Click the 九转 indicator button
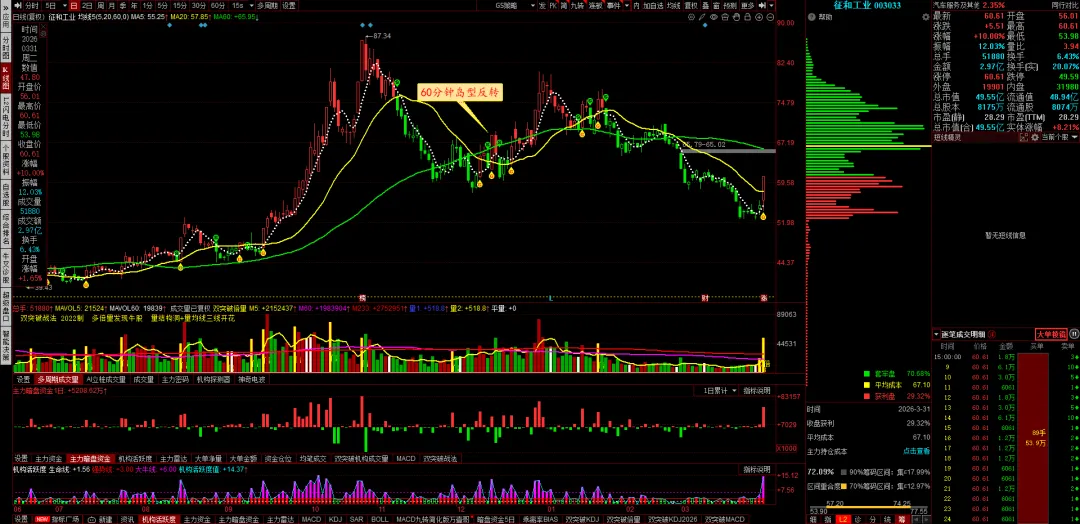The height and width of the screenshot is (524, 1080). (x=577, y=5)
